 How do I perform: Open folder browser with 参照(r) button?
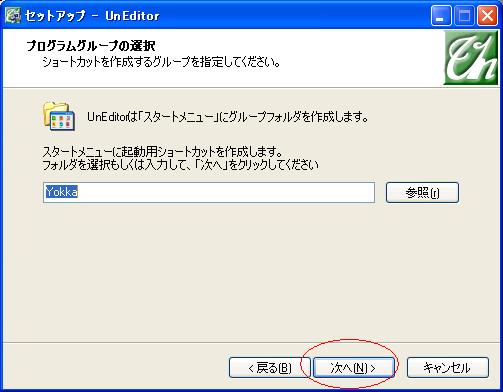[x=422, y=192]
